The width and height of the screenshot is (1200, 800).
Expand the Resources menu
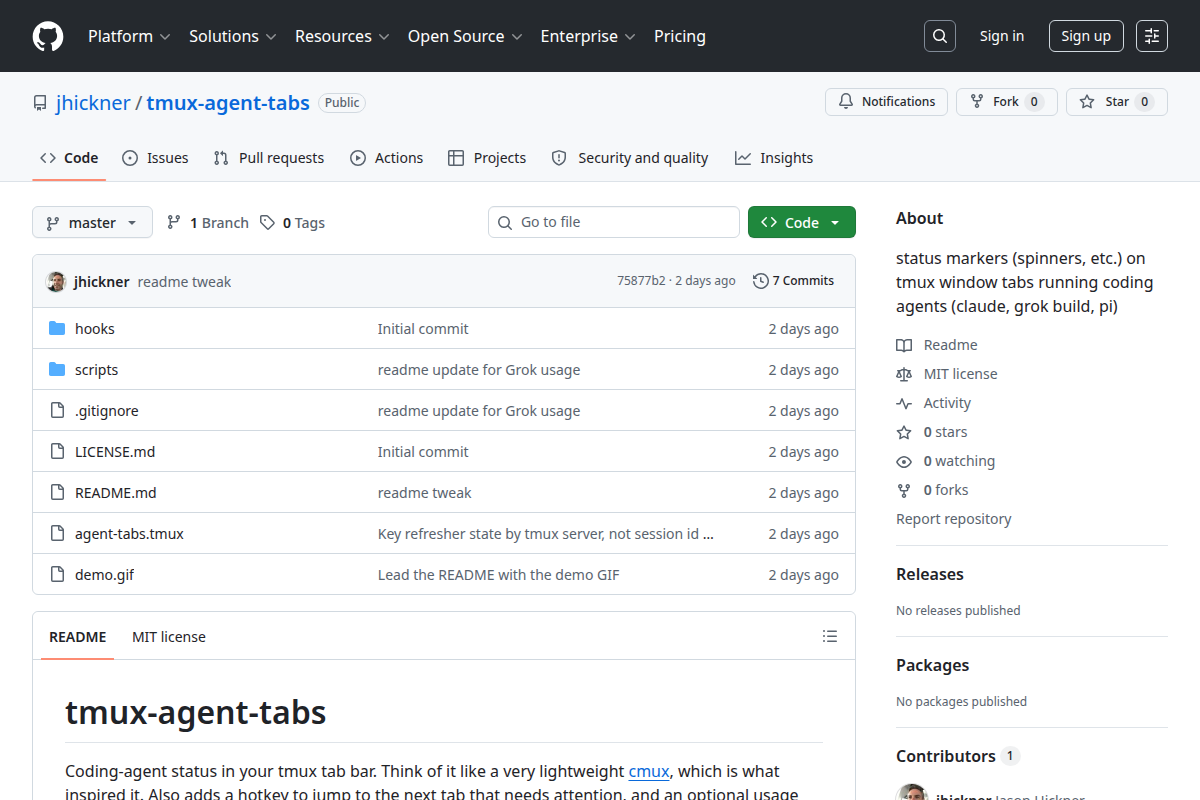tap(341, 36)
